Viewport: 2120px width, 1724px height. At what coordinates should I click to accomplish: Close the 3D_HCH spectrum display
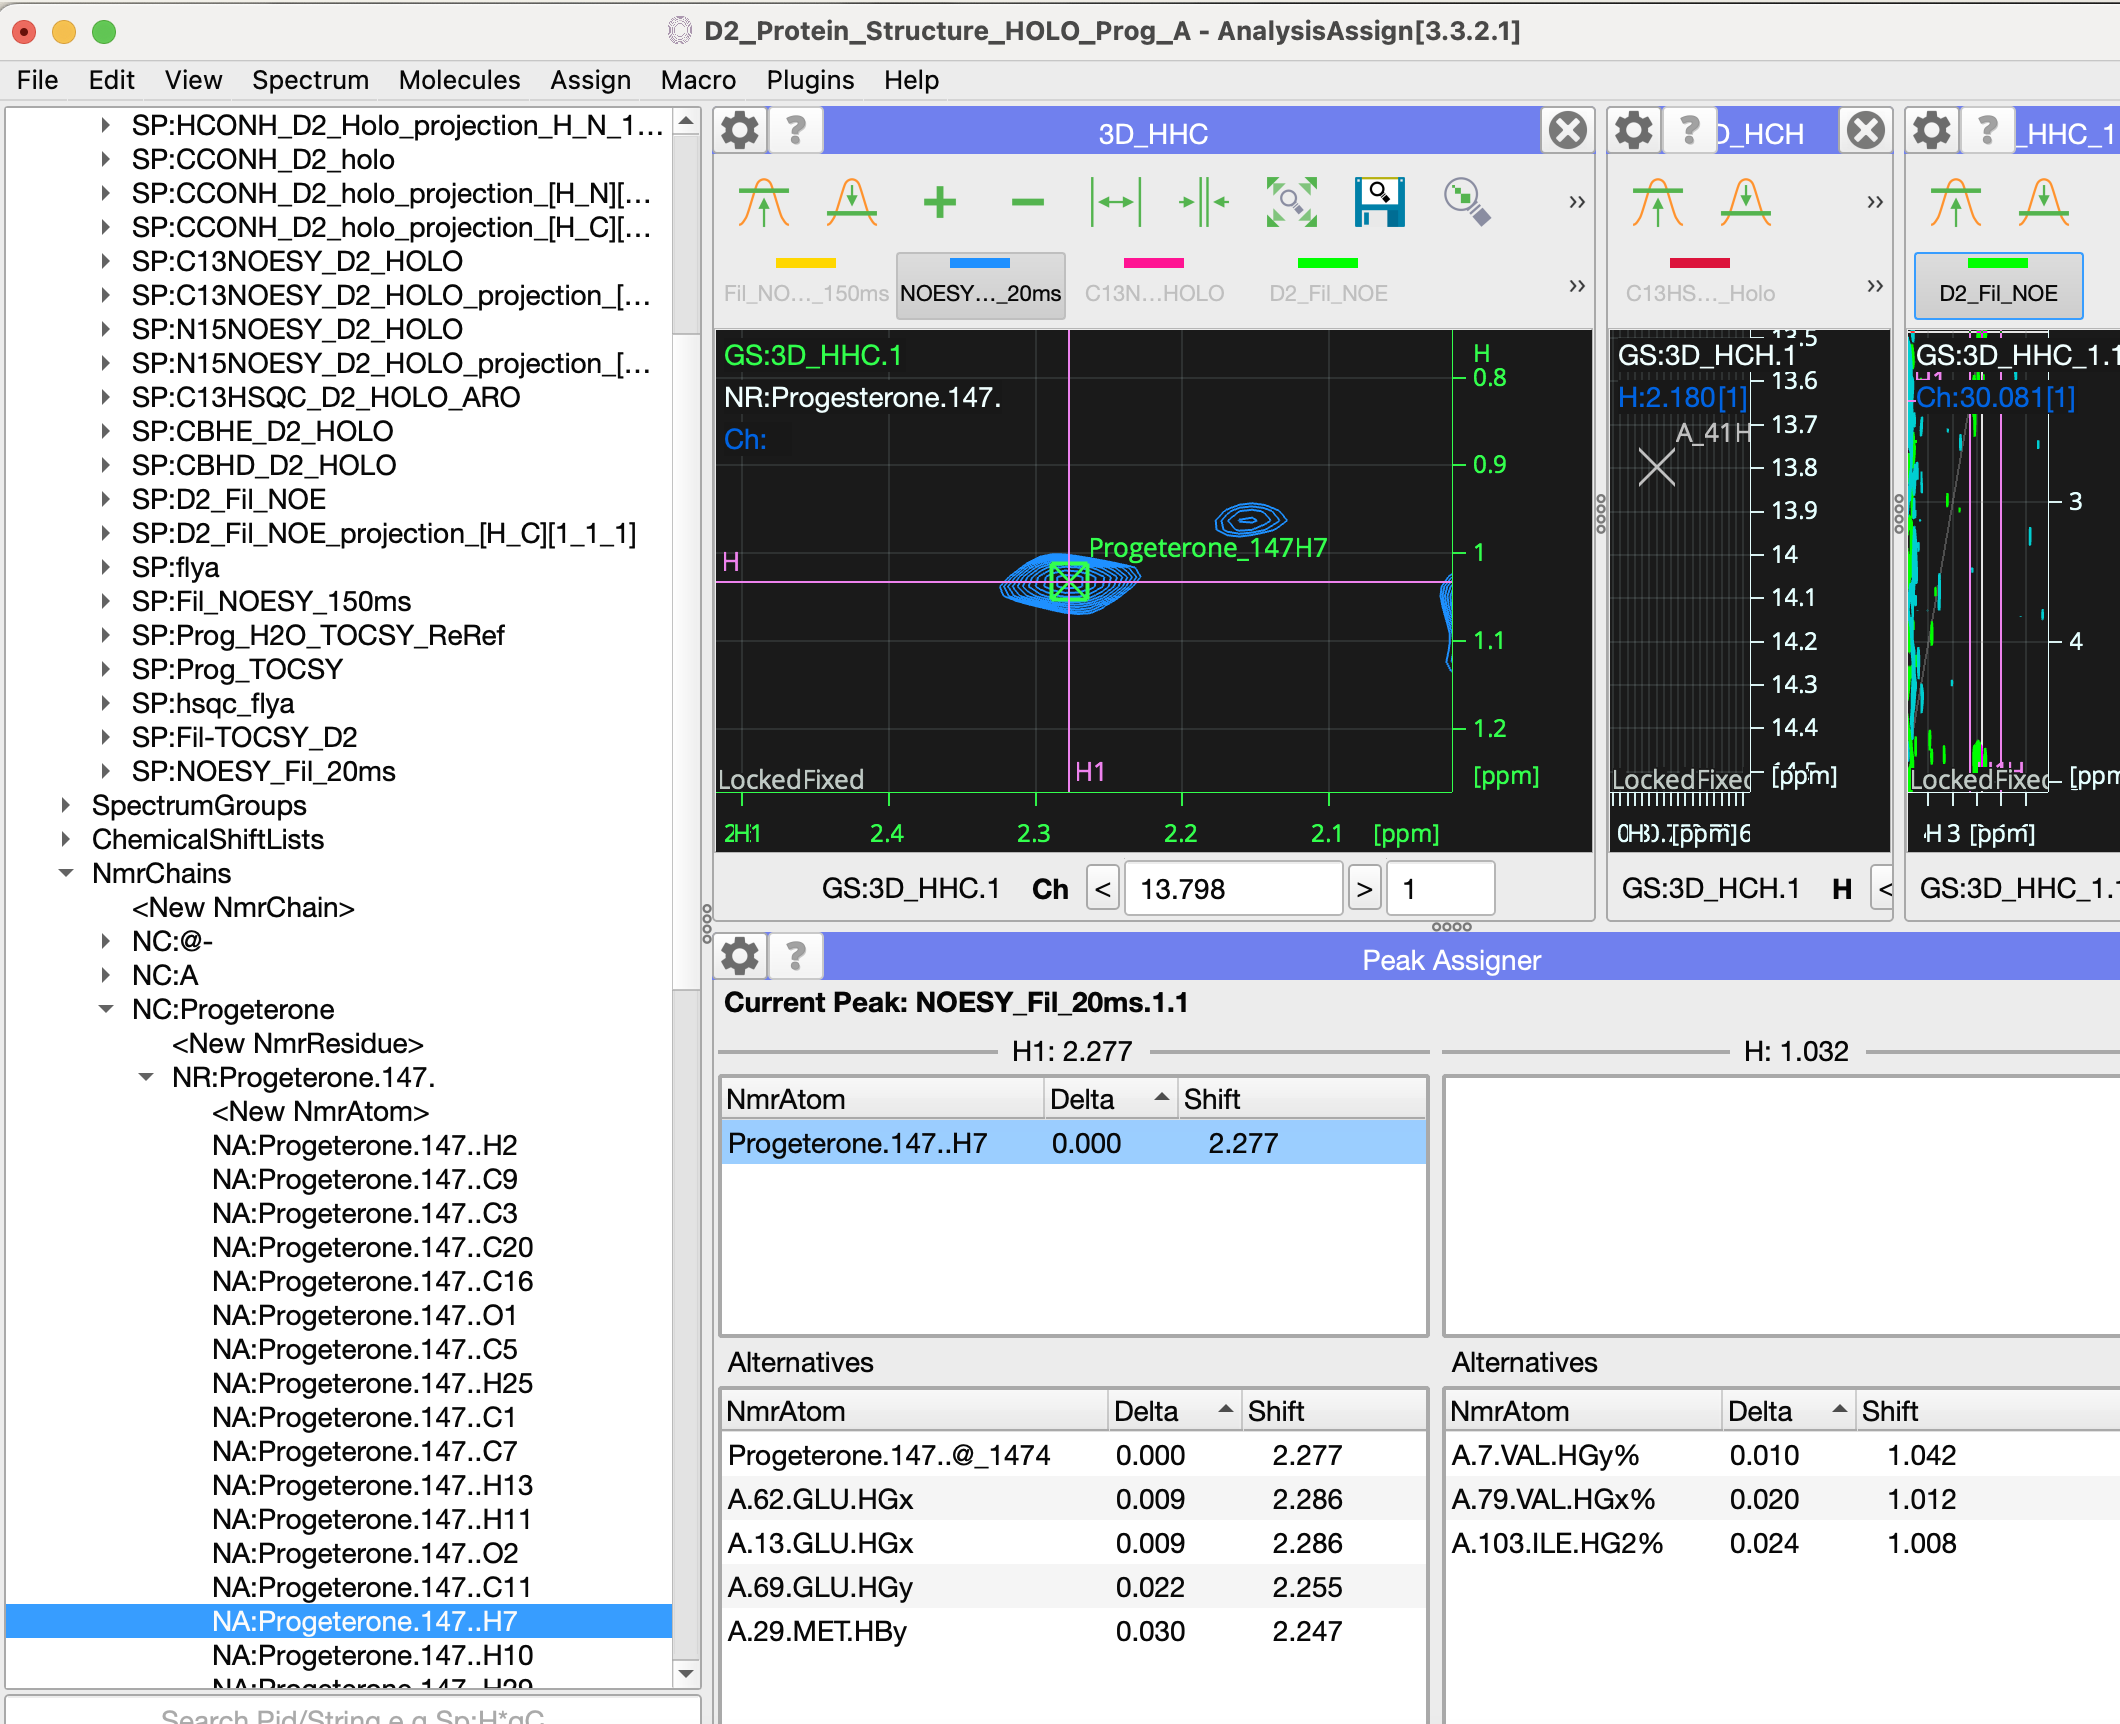(1865, 131)
